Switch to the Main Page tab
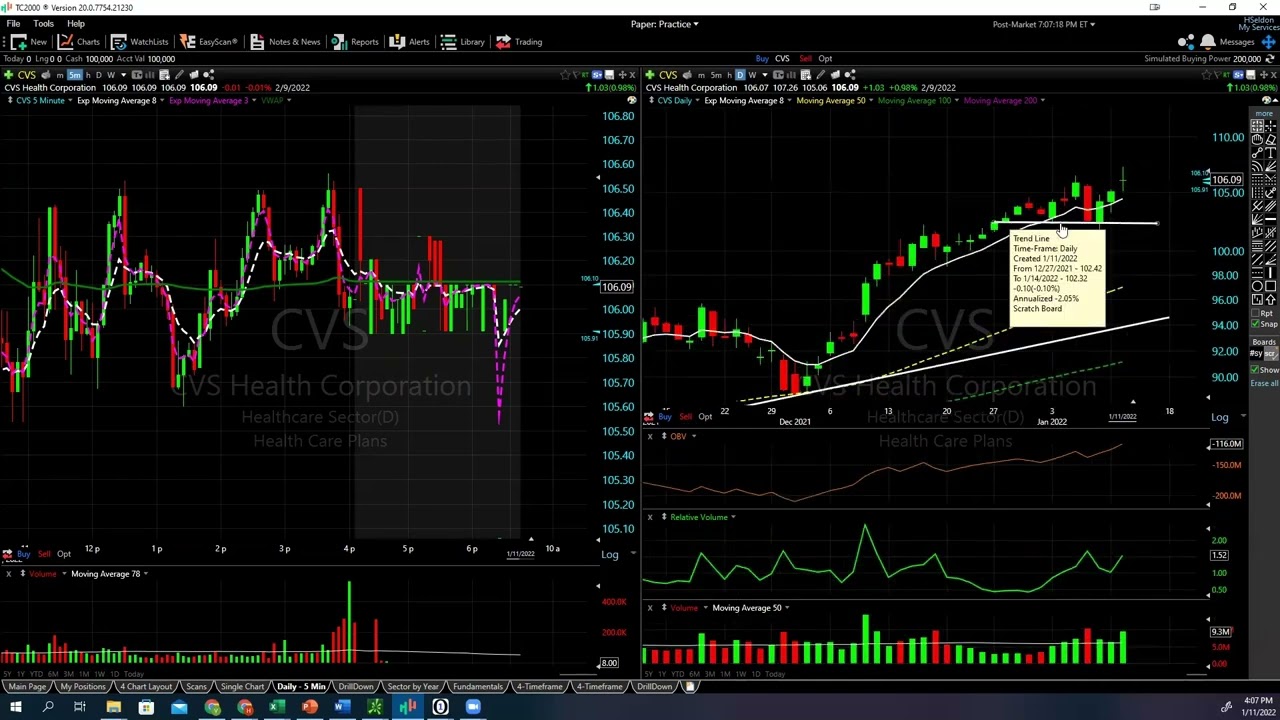The image size is (1280, 720). [27, 687]
